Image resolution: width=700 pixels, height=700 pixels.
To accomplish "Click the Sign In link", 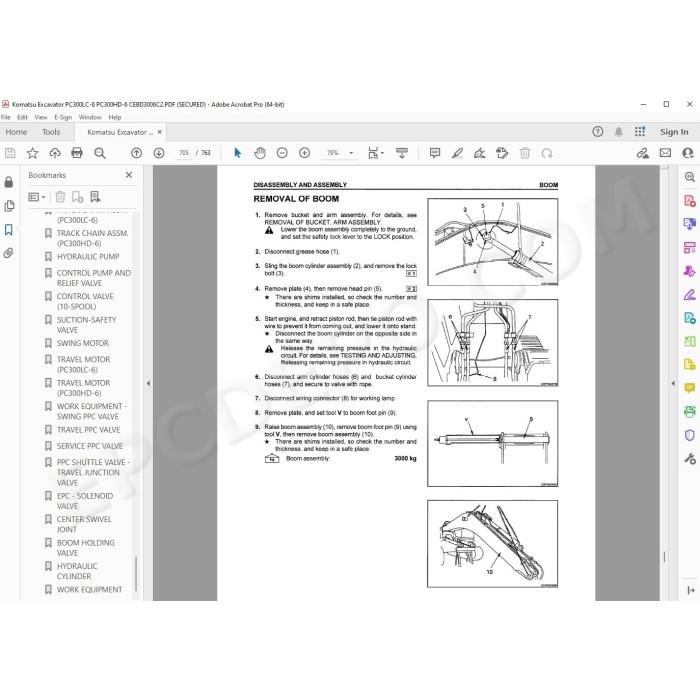I will coord(674,132).
